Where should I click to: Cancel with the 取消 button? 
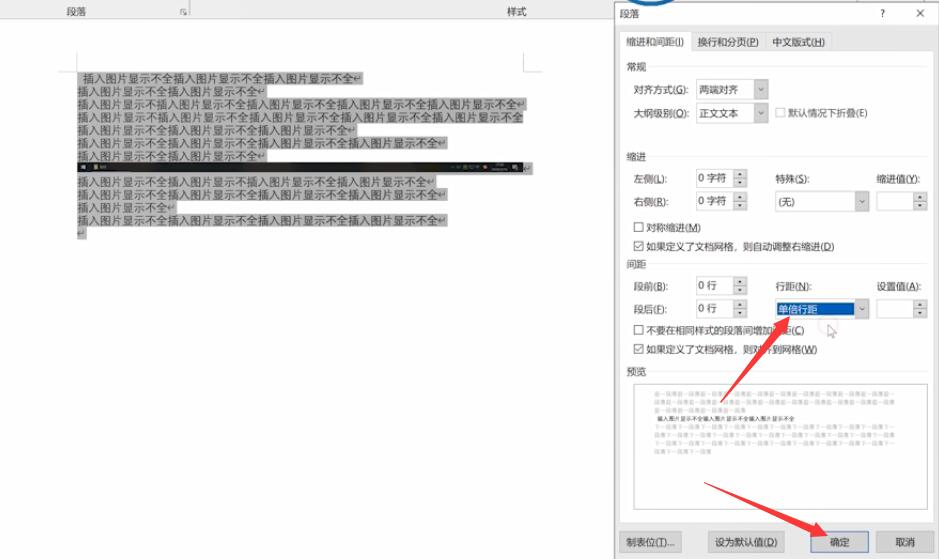tap(905, 542)
